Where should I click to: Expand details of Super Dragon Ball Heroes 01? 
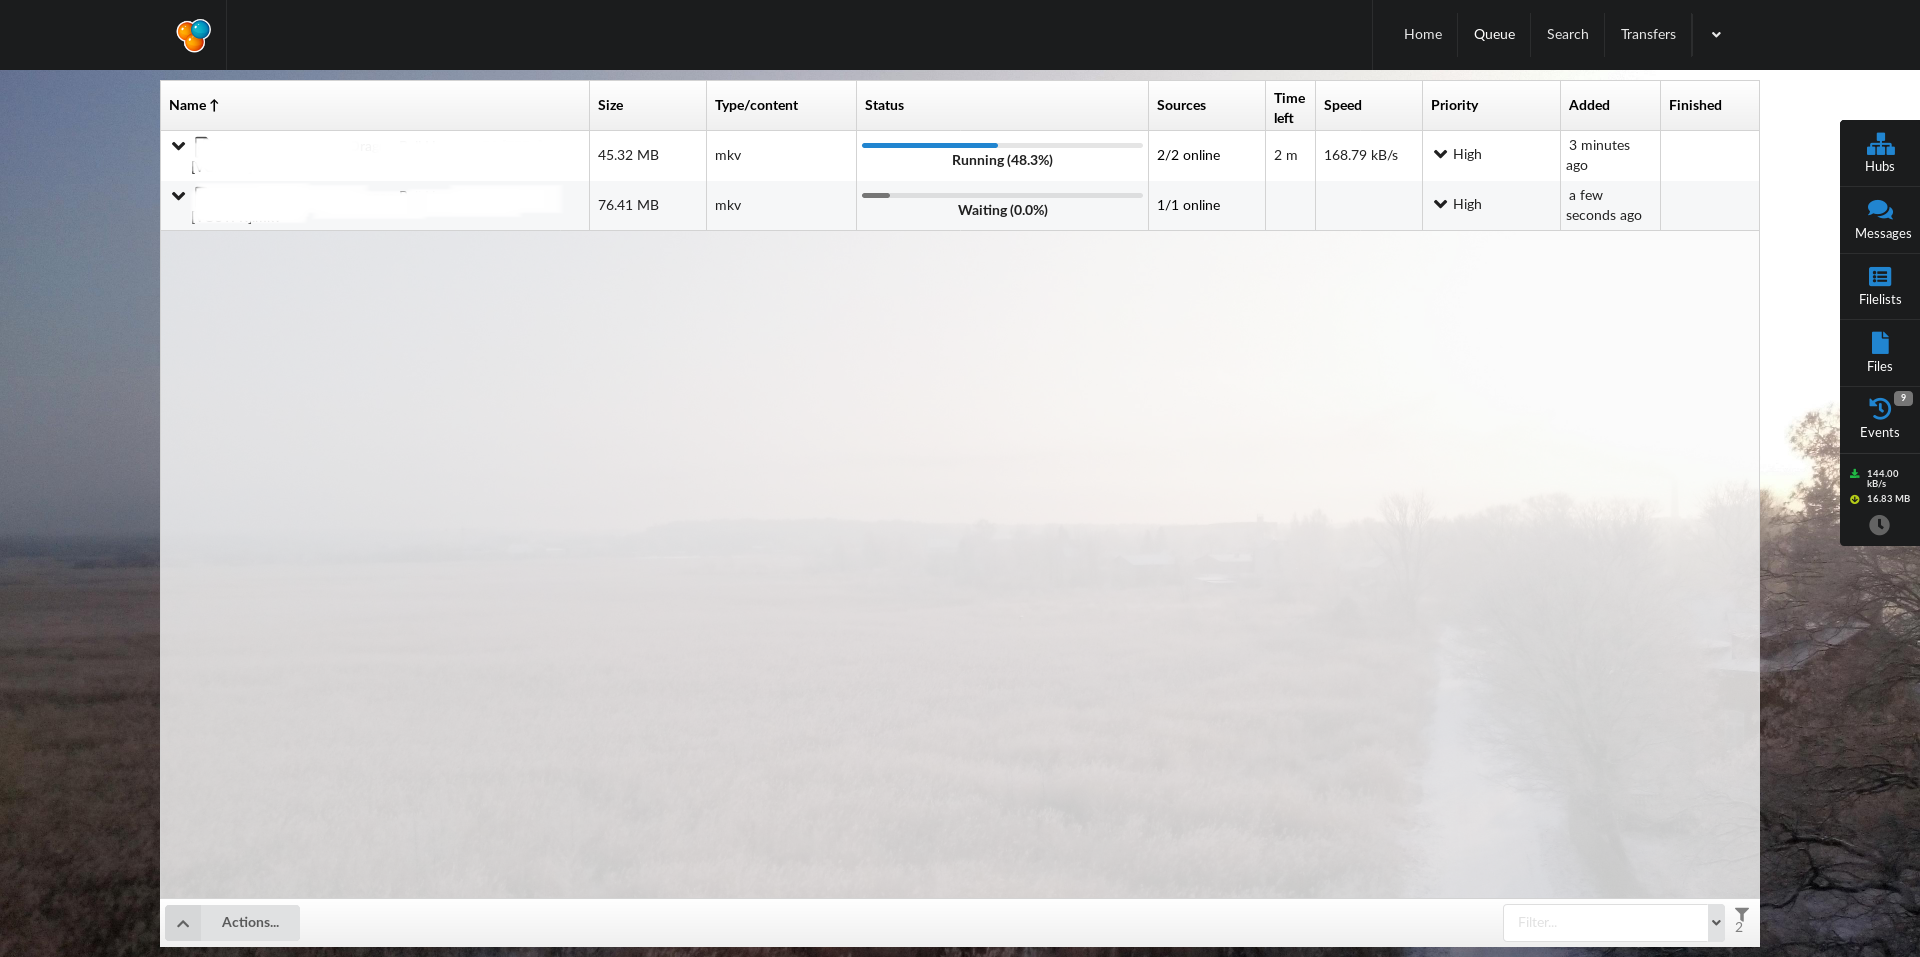point(178,146)
